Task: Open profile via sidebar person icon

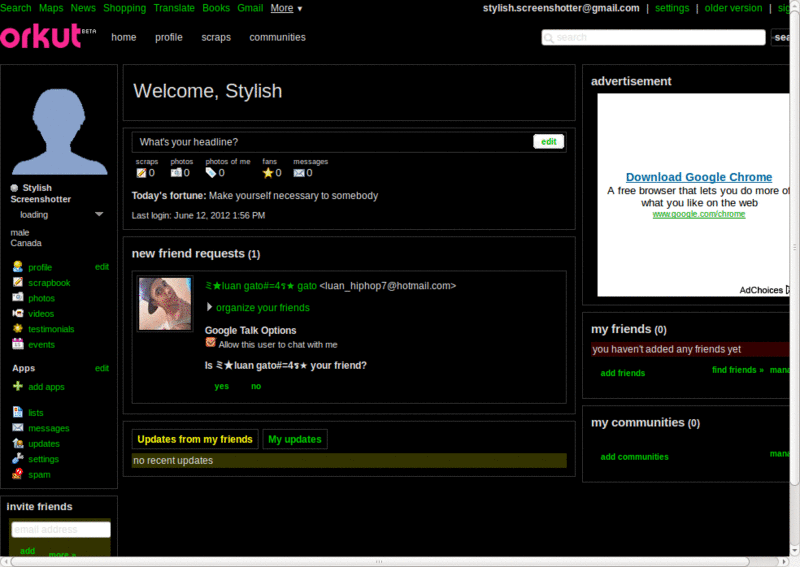Action: tap(18, 266)
